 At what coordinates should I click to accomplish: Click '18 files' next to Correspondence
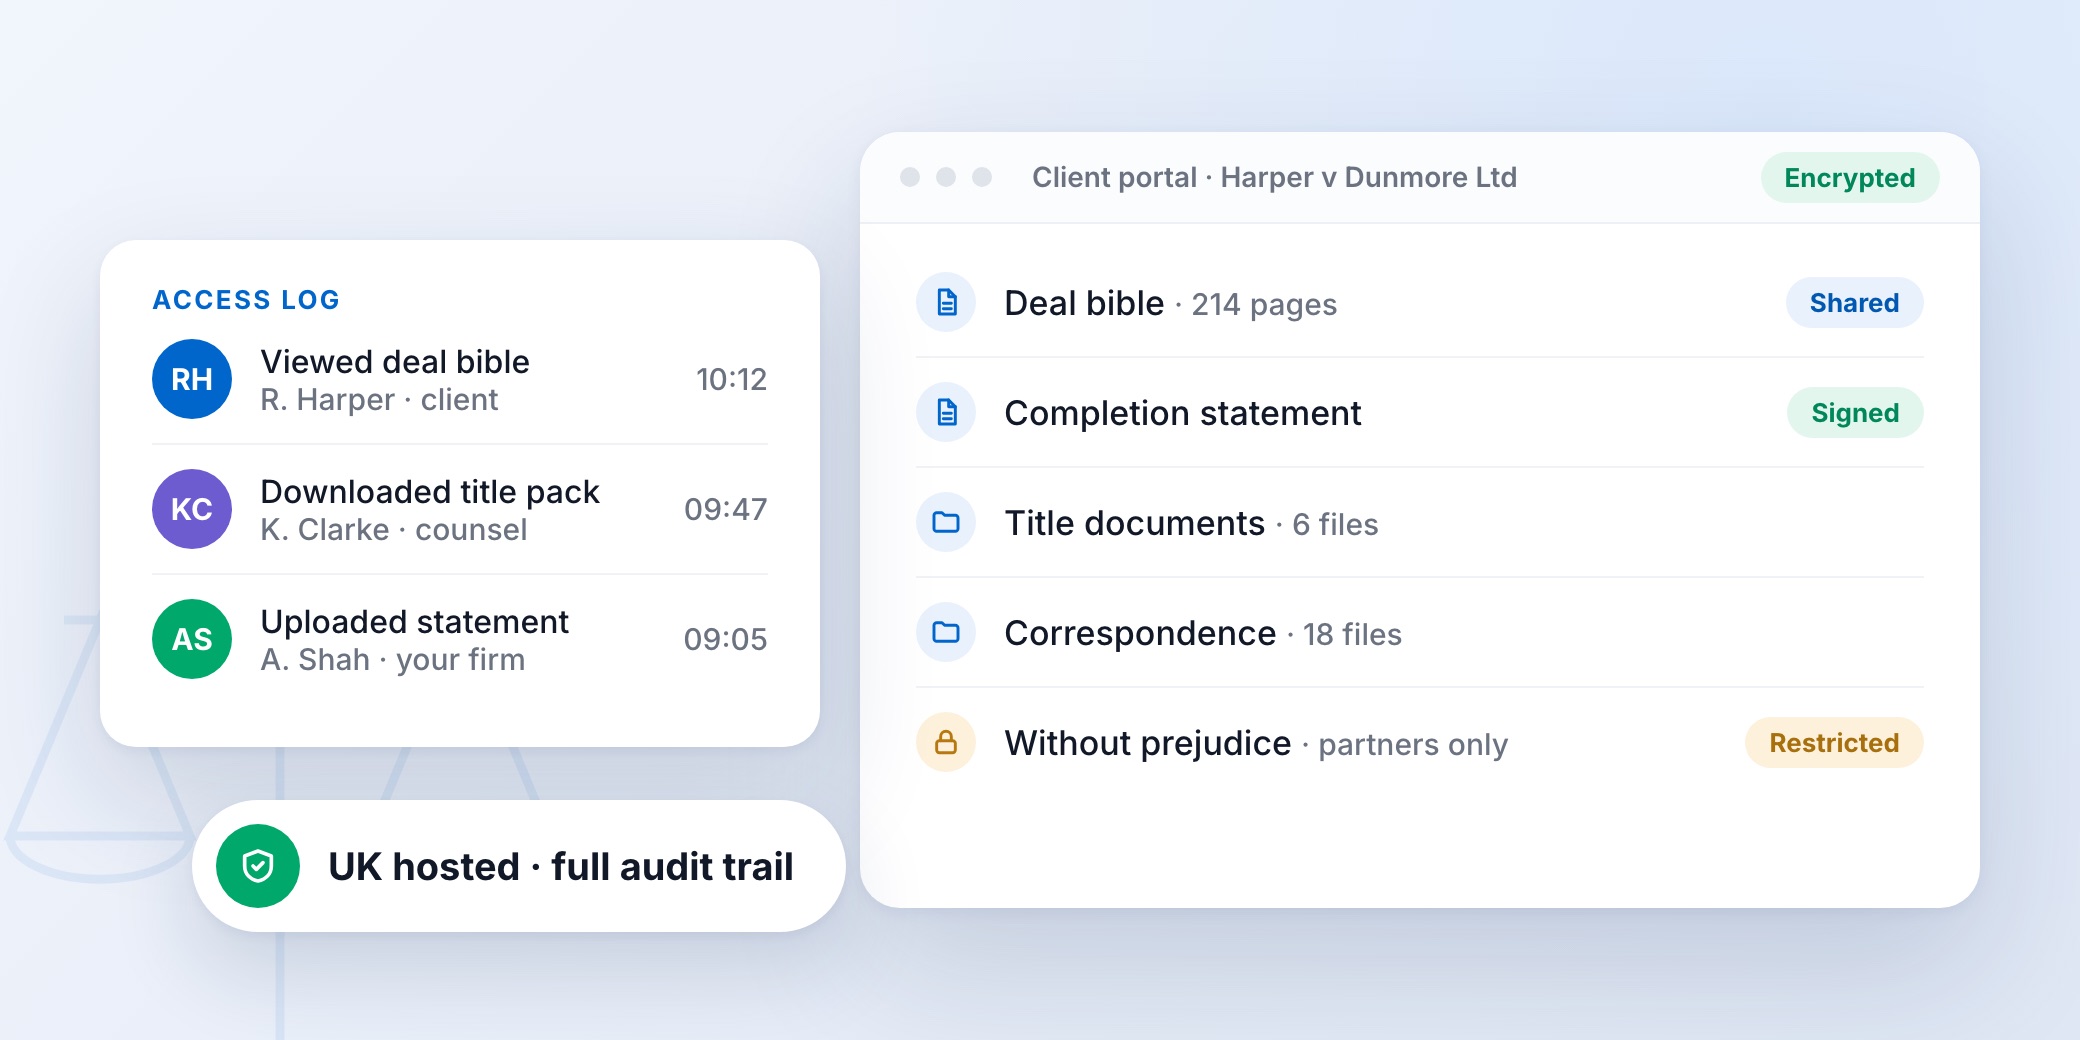[1352, 635]
